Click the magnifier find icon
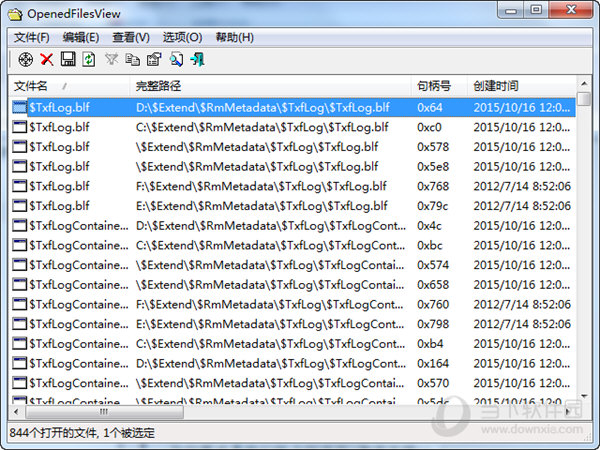The image size is (600, 450). pos(176,59)
